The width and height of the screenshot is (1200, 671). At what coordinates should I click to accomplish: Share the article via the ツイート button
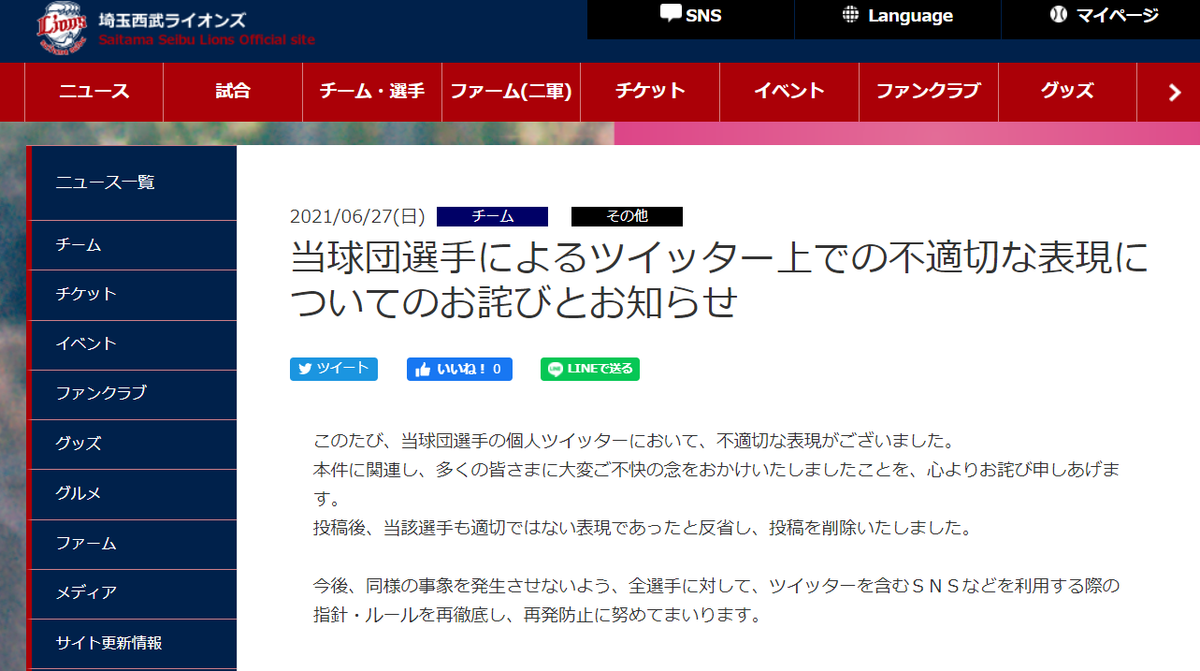click(x=334, y=368)
